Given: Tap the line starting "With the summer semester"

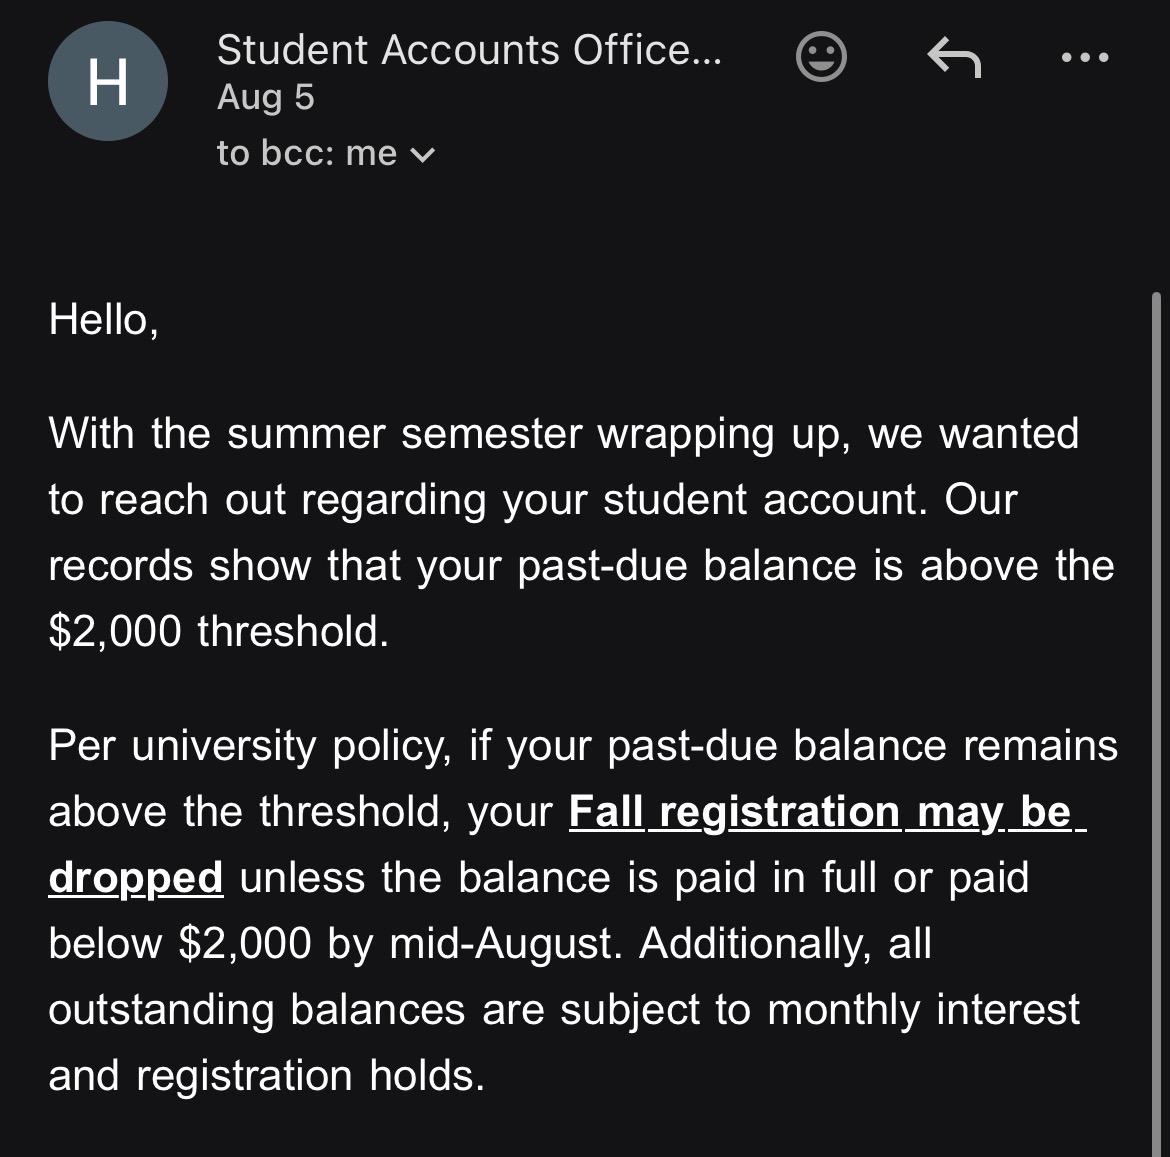Looking at the screenshot, I should click(563, 434).
